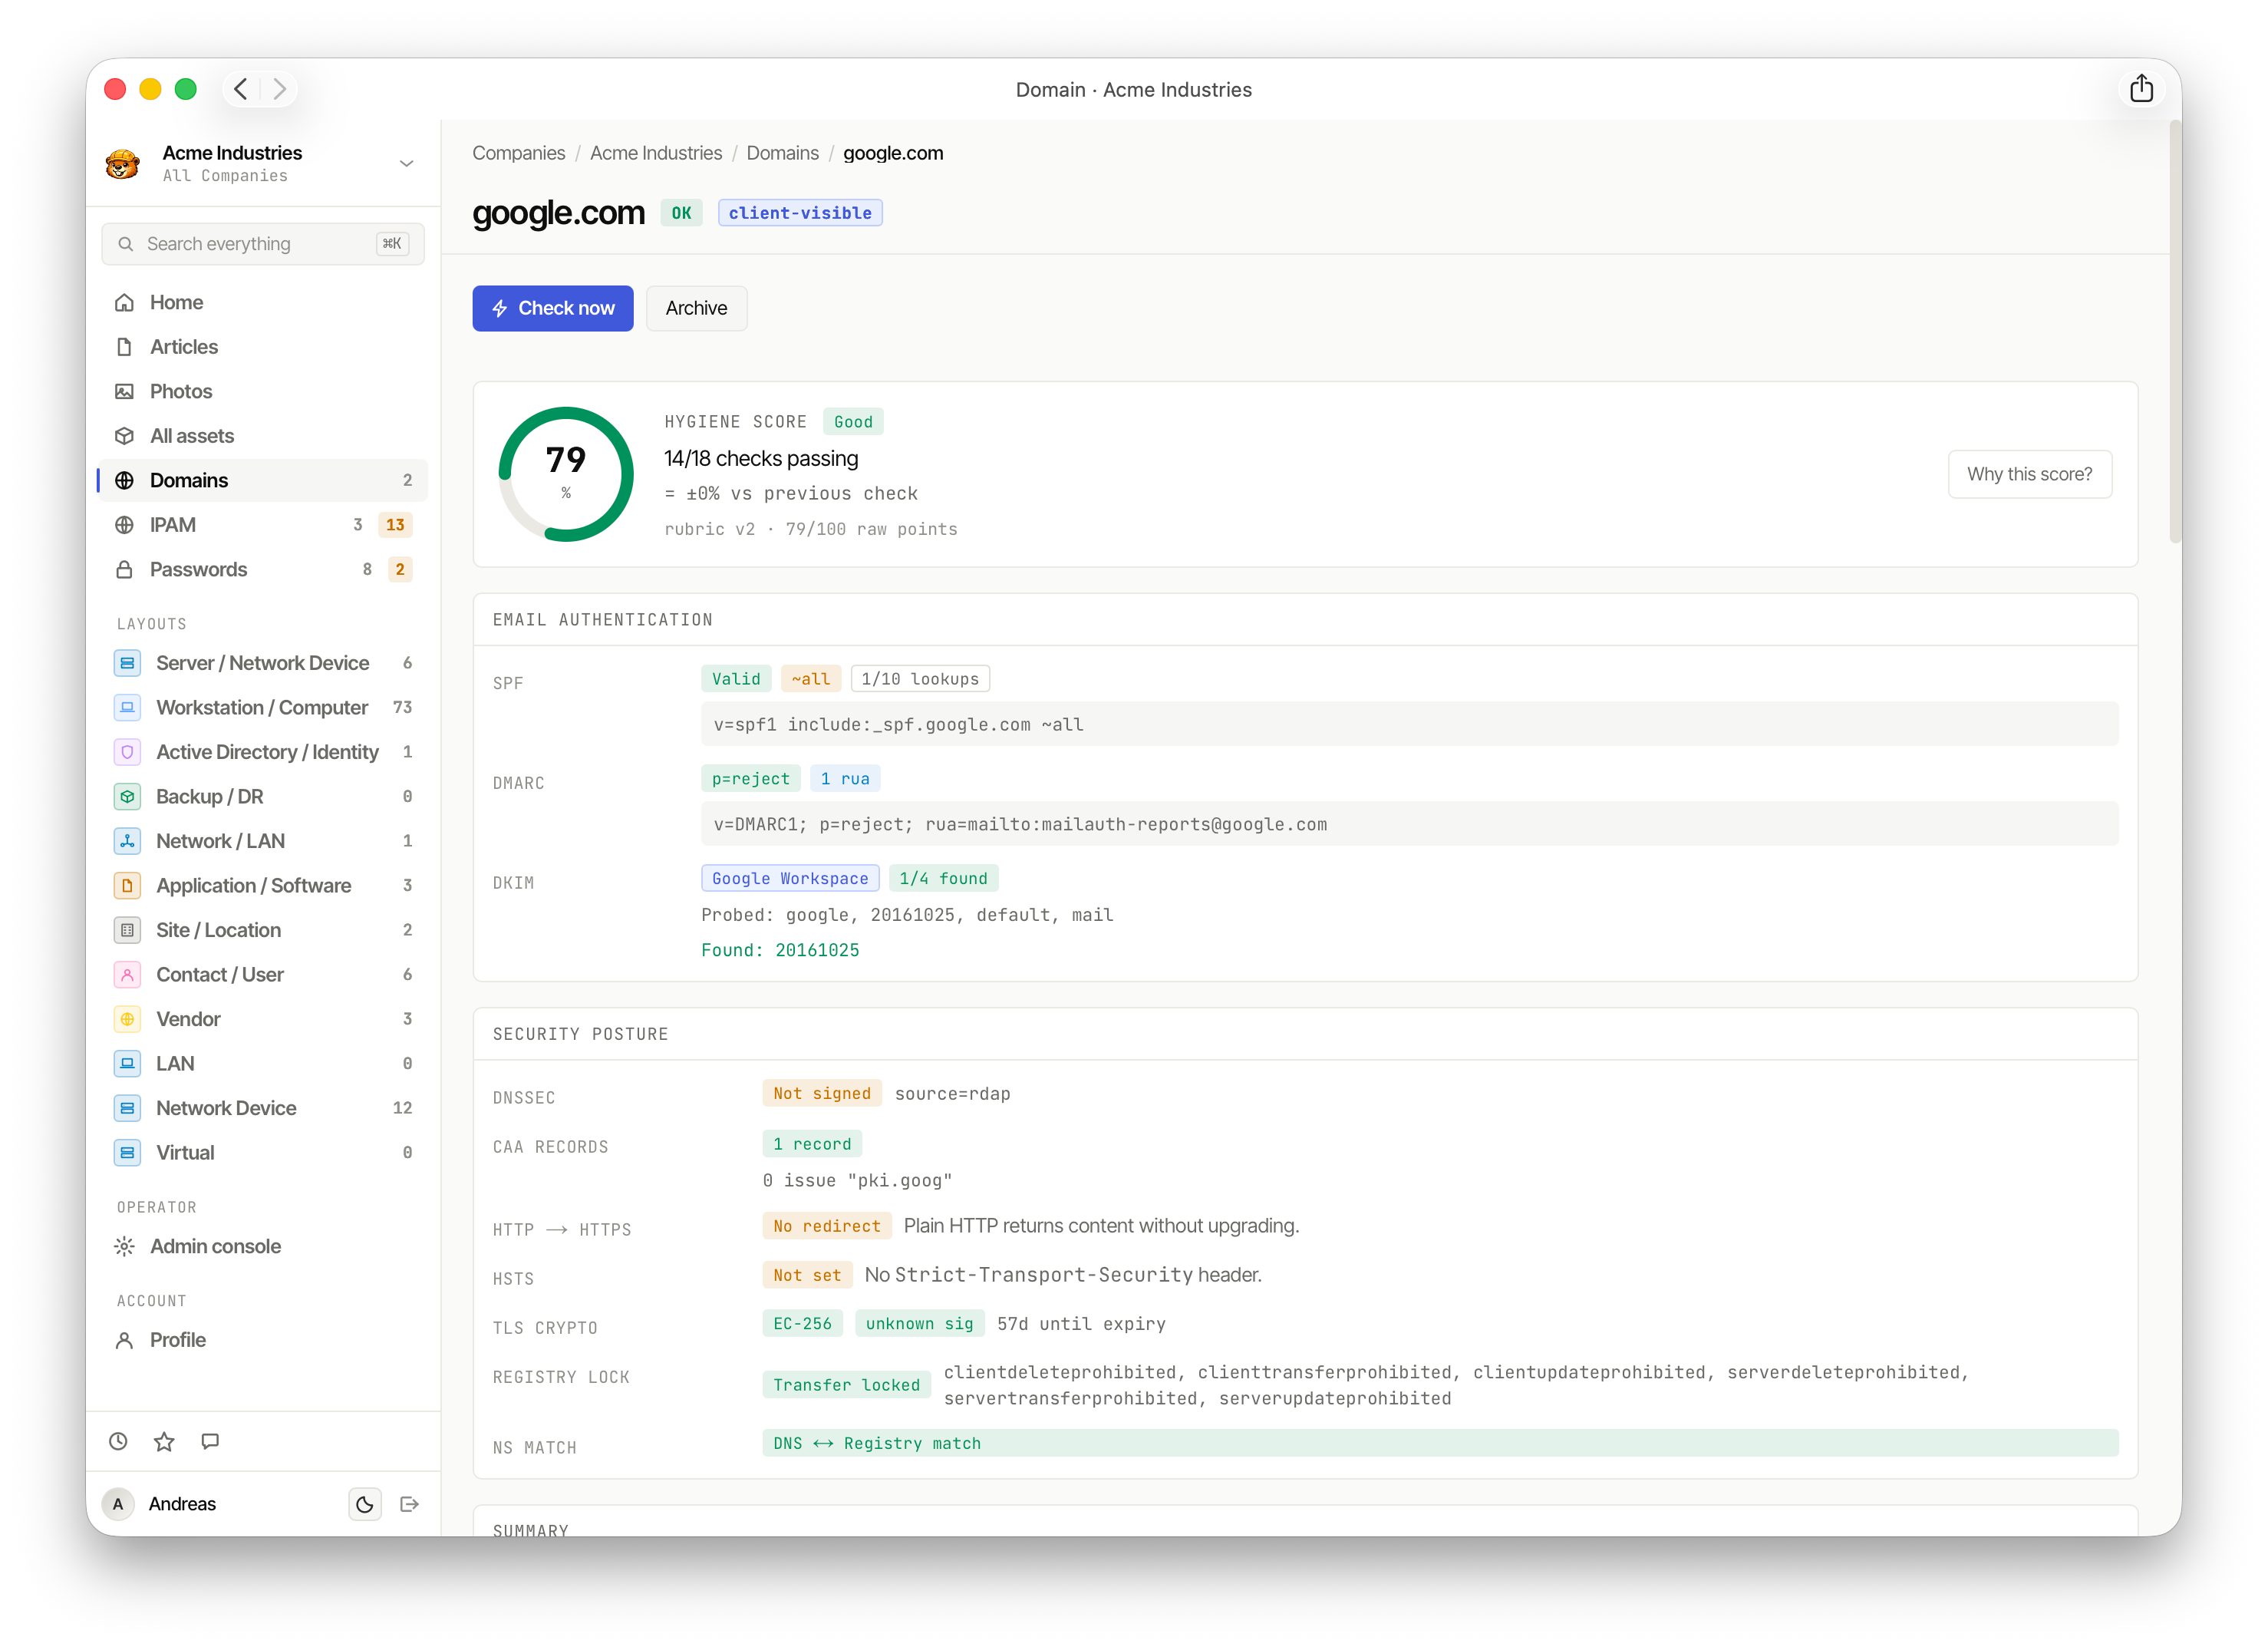Open recent history clock icon
The width and height of the screenshot is (2268, 1650).
(118, 1441)
